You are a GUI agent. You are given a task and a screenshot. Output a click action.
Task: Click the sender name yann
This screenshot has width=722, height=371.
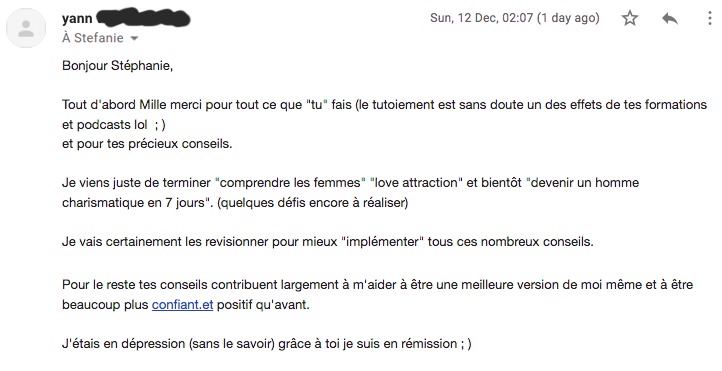tap(77, 19)
